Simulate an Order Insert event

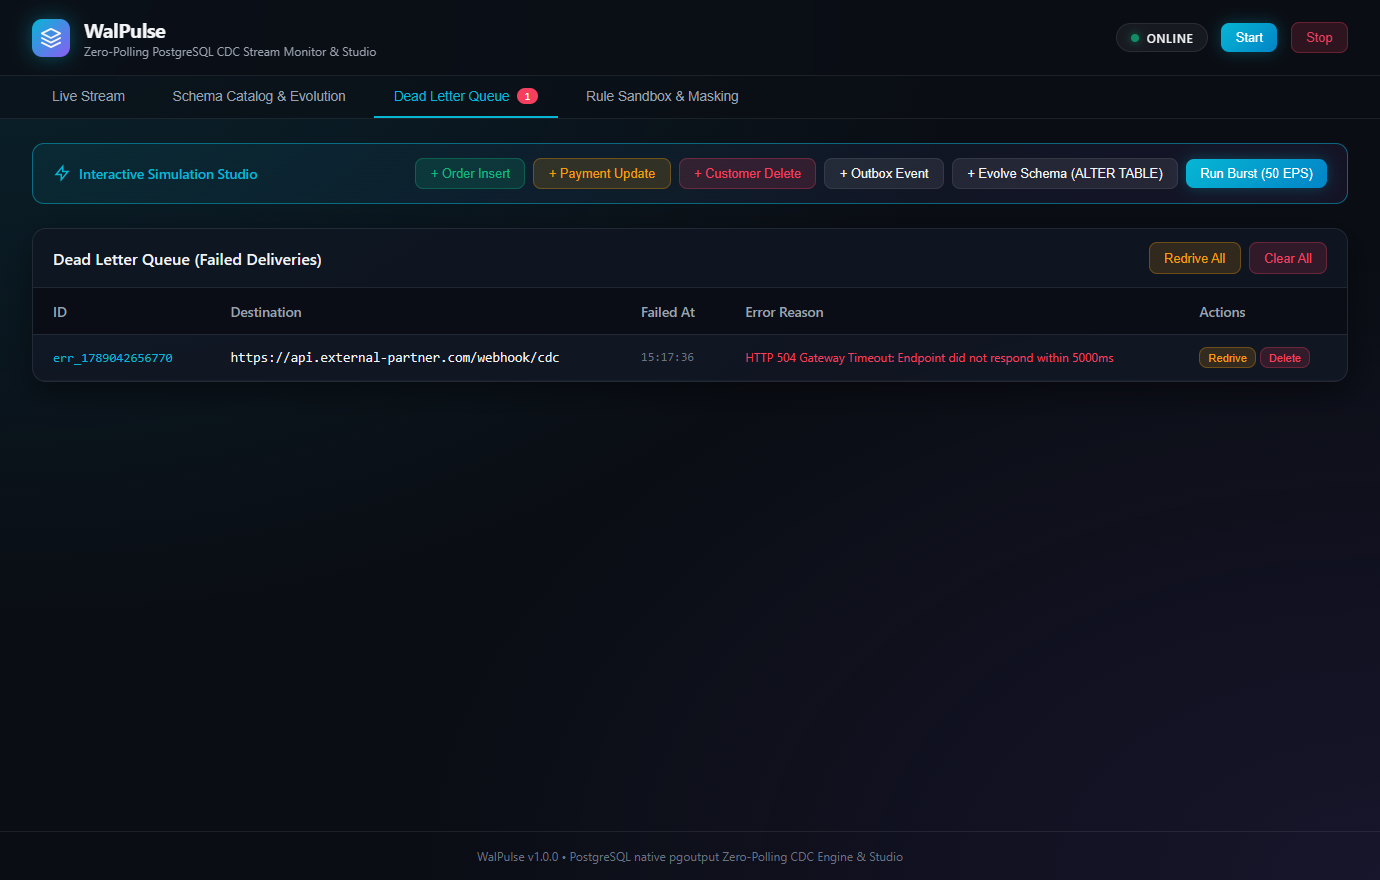[x=470, y=173]
